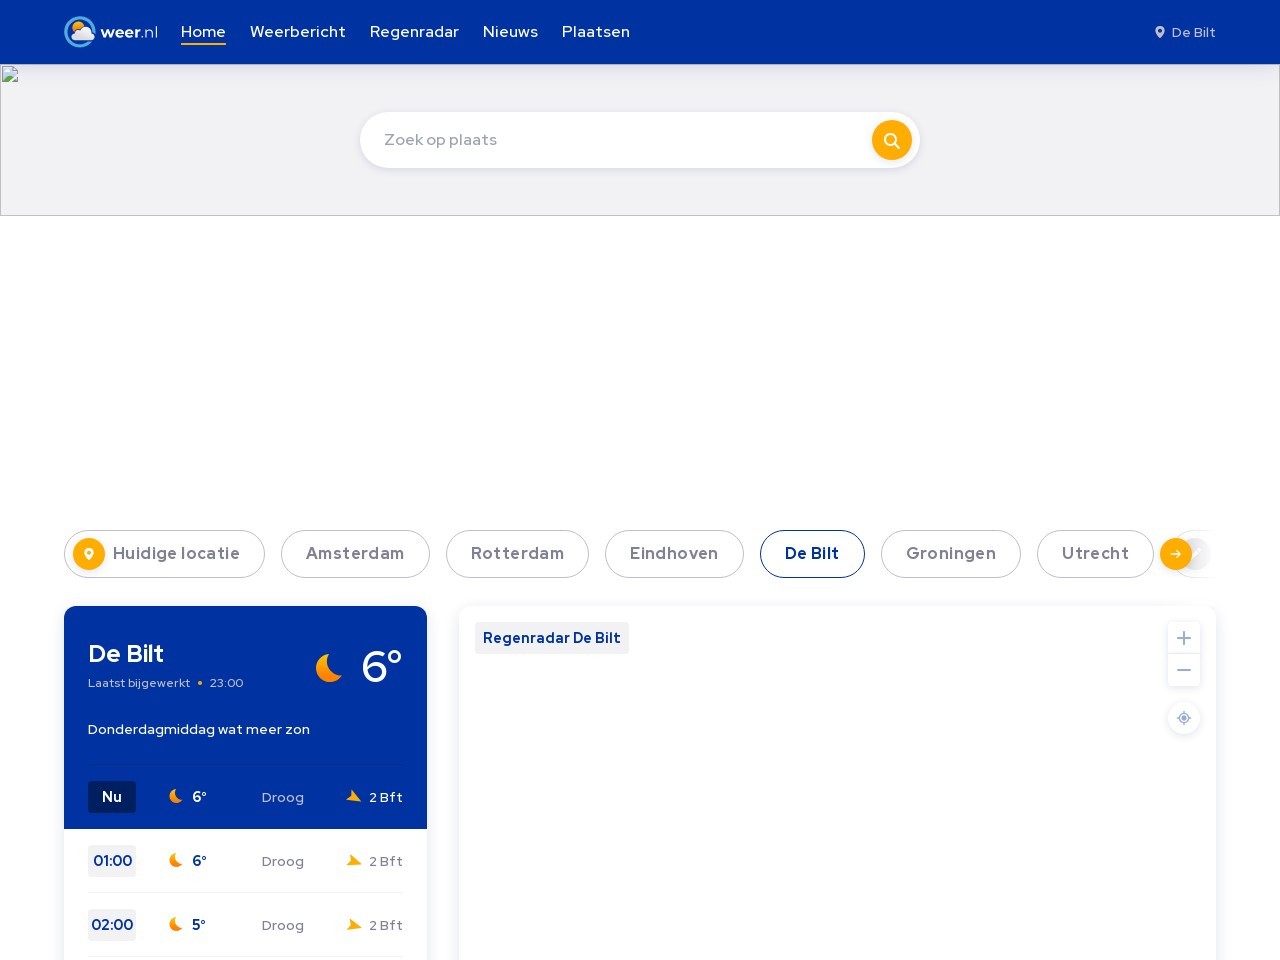Viewport: 1280px width, 960px height.
Task: Select the Eindhoven city chip
Action: pos(674,554)
